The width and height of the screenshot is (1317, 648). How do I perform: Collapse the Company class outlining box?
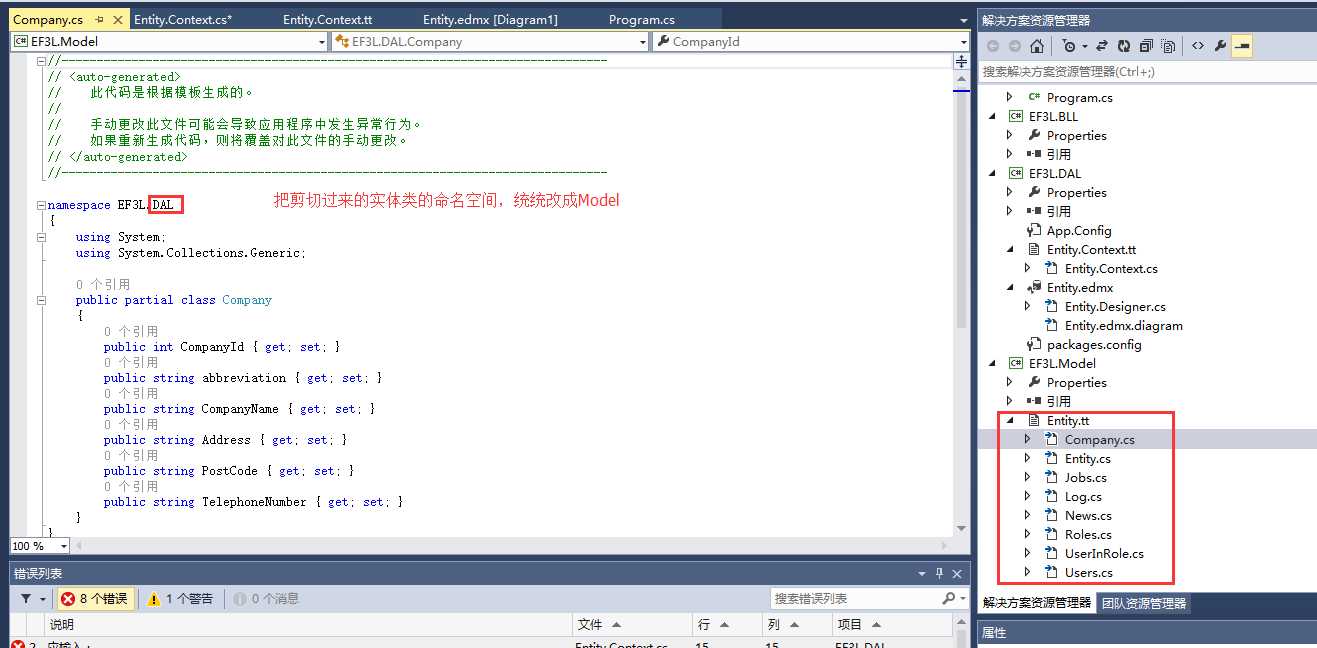41,300
